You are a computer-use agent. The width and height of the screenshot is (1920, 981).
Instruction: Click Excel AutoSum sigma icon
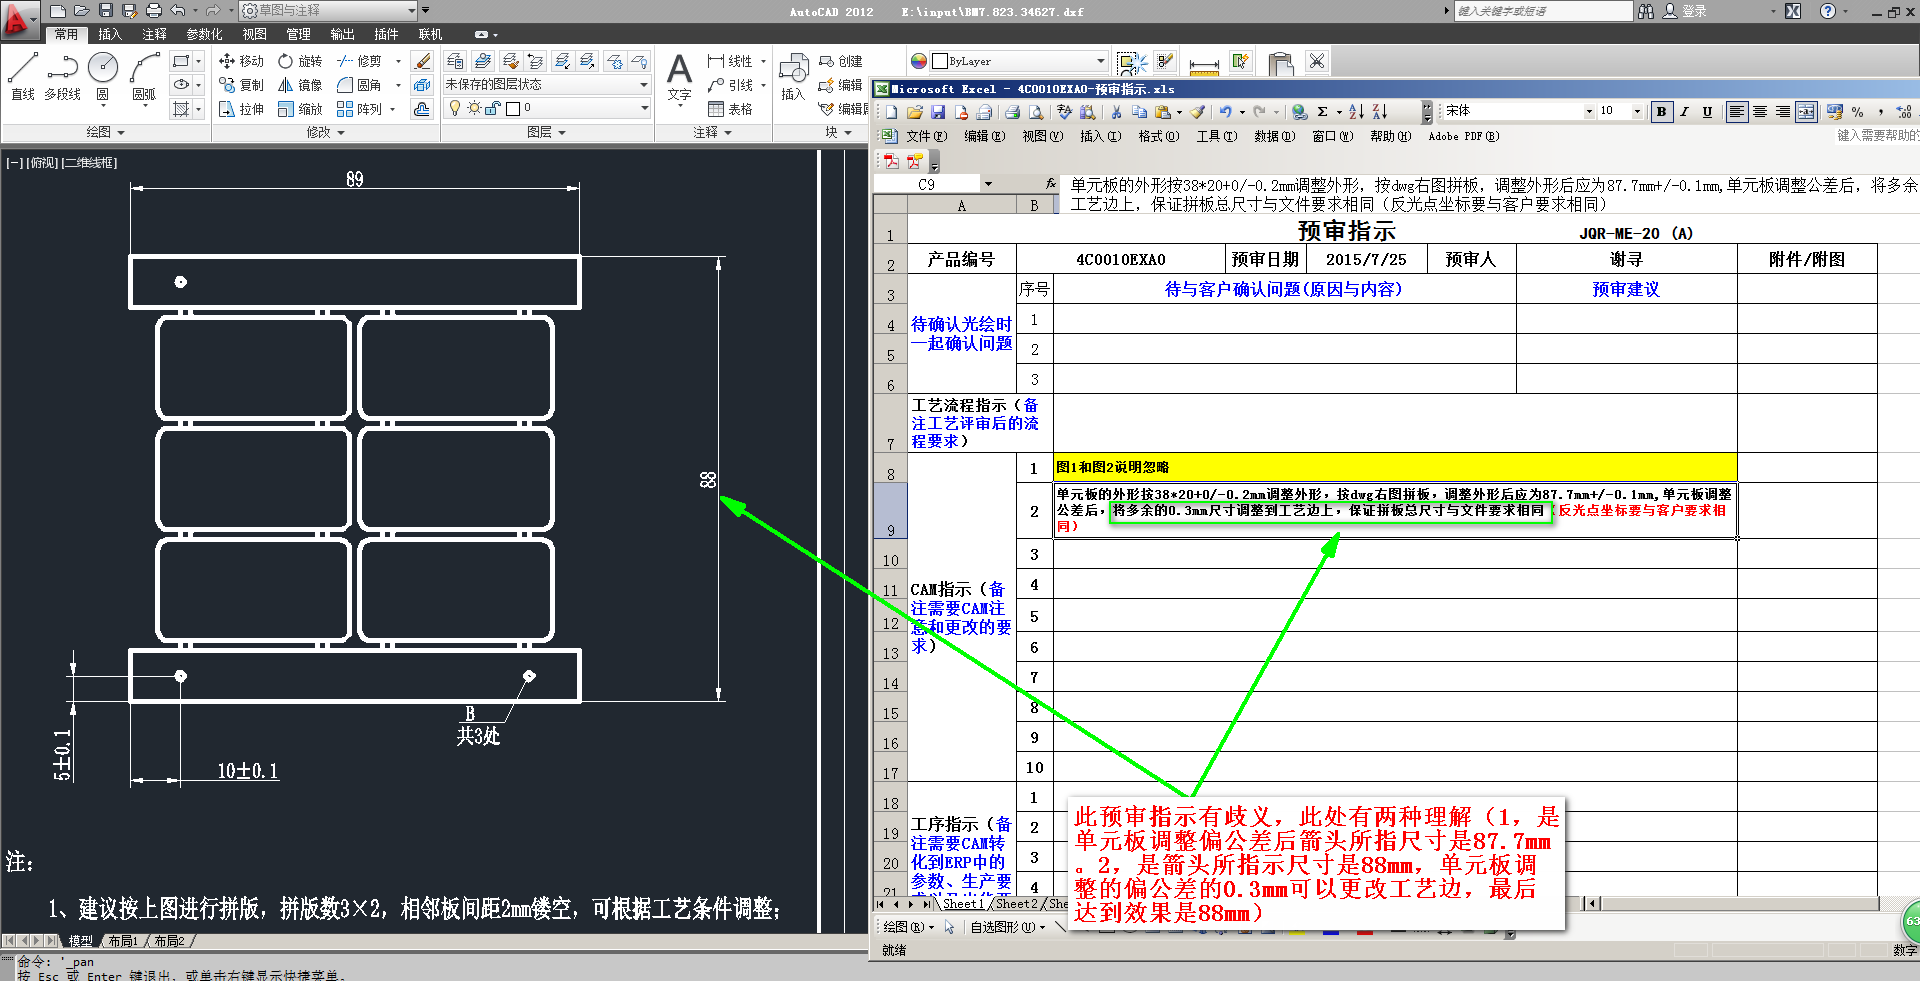1322,112
